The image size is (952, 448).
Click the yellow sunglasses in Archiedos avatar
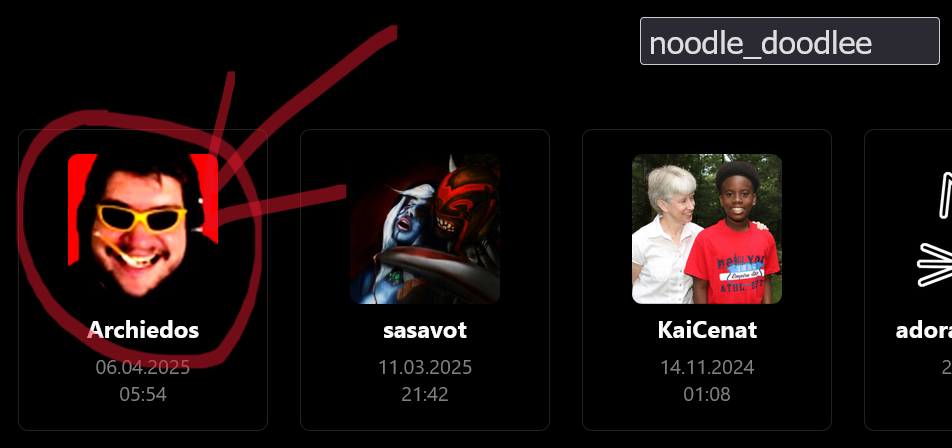141,217
